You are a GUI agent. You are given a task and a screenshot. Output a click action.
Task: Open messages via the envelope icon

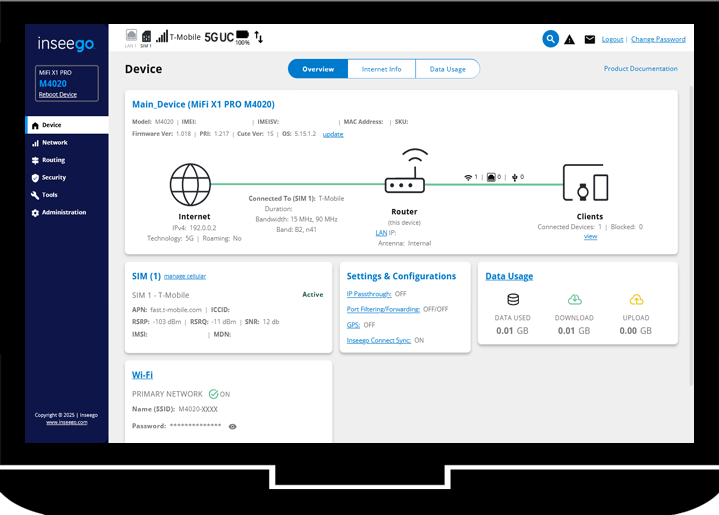point(590,39)
